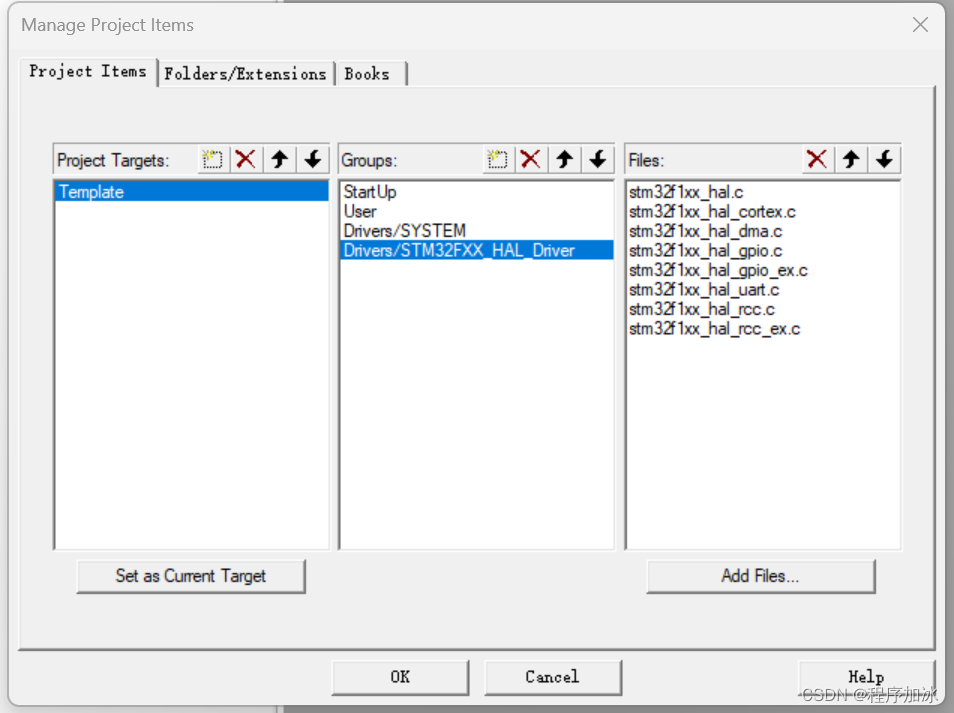Open Help for this dialog
The height and width of the screenshot is (713, 954).
(x=866, y=677)
